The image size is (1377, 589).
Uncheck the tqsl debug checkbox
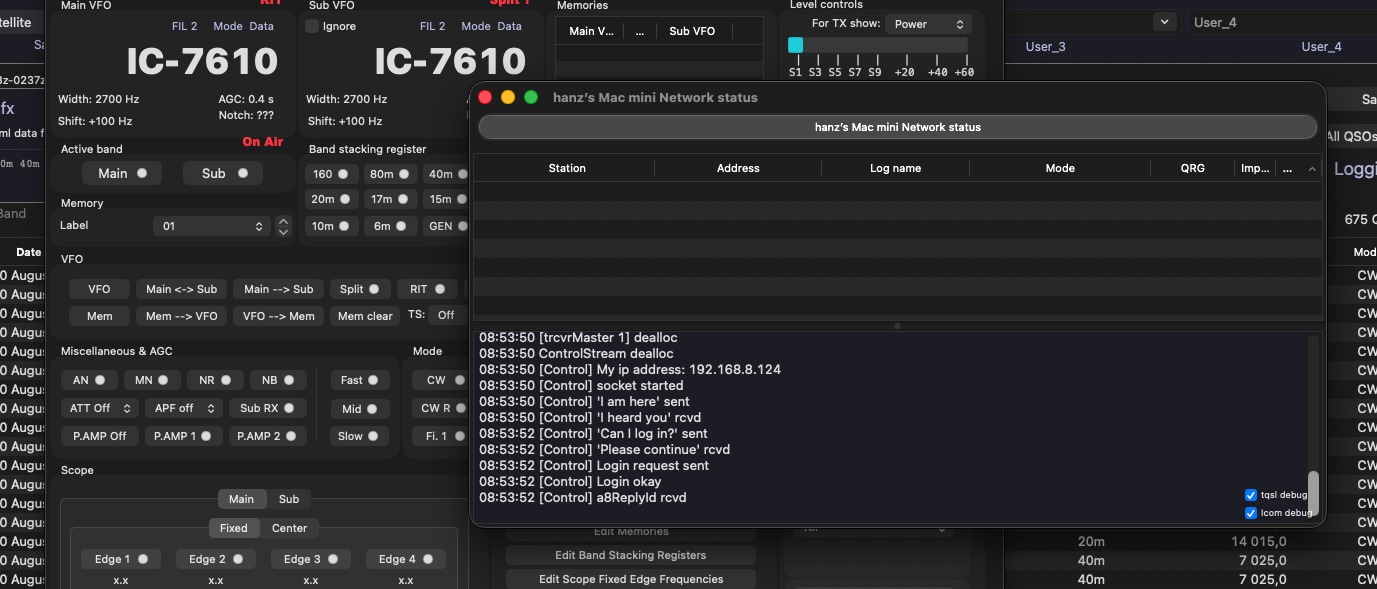1250,495
